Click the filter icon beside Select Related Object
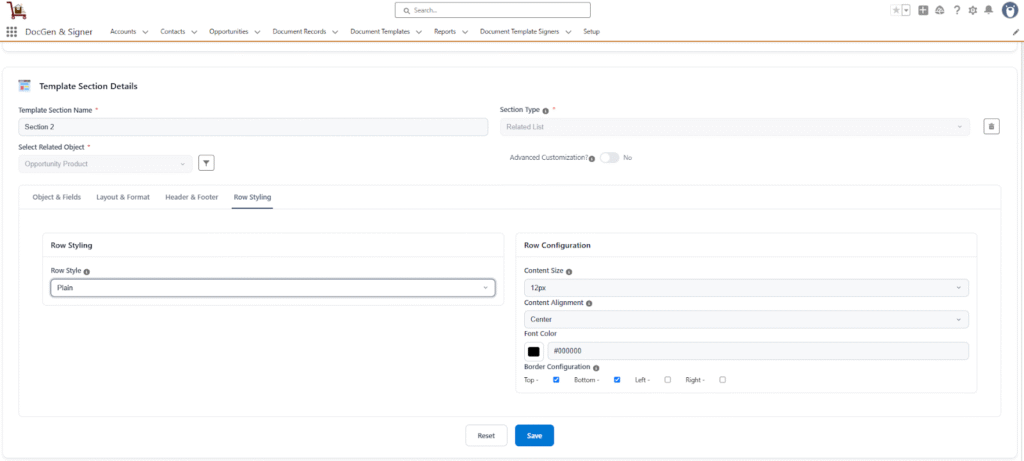 [206, 163]
